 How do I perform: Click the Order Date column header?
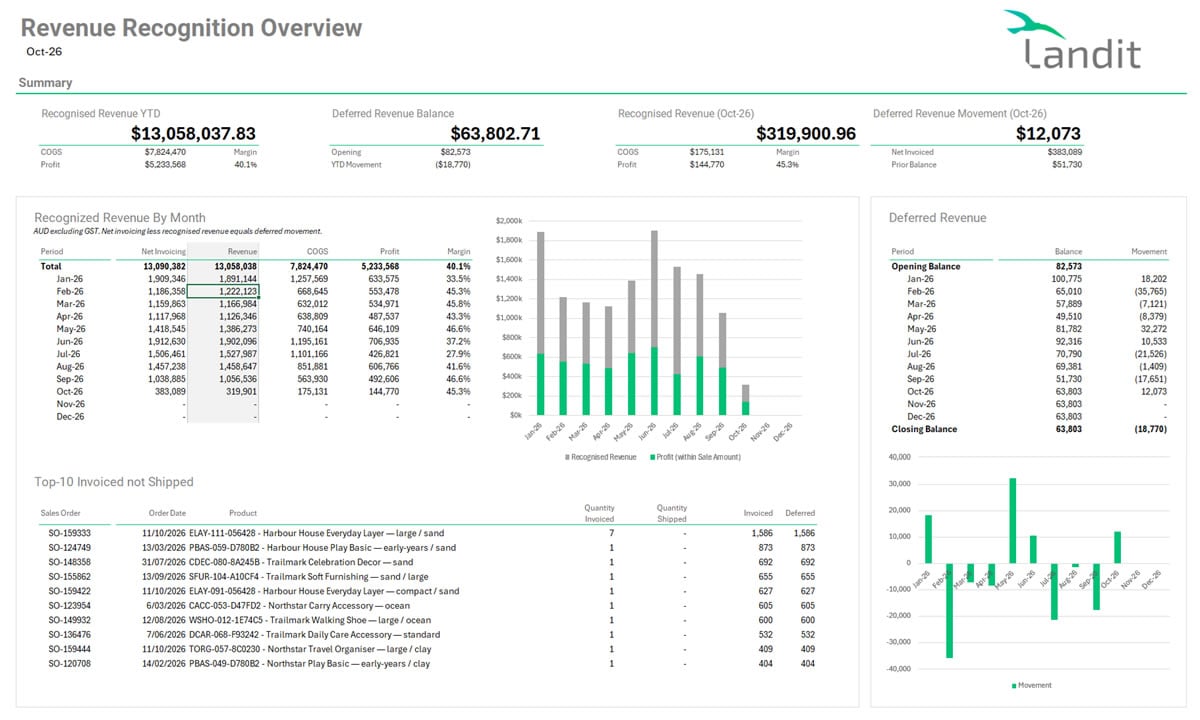[x=167, y=513]
